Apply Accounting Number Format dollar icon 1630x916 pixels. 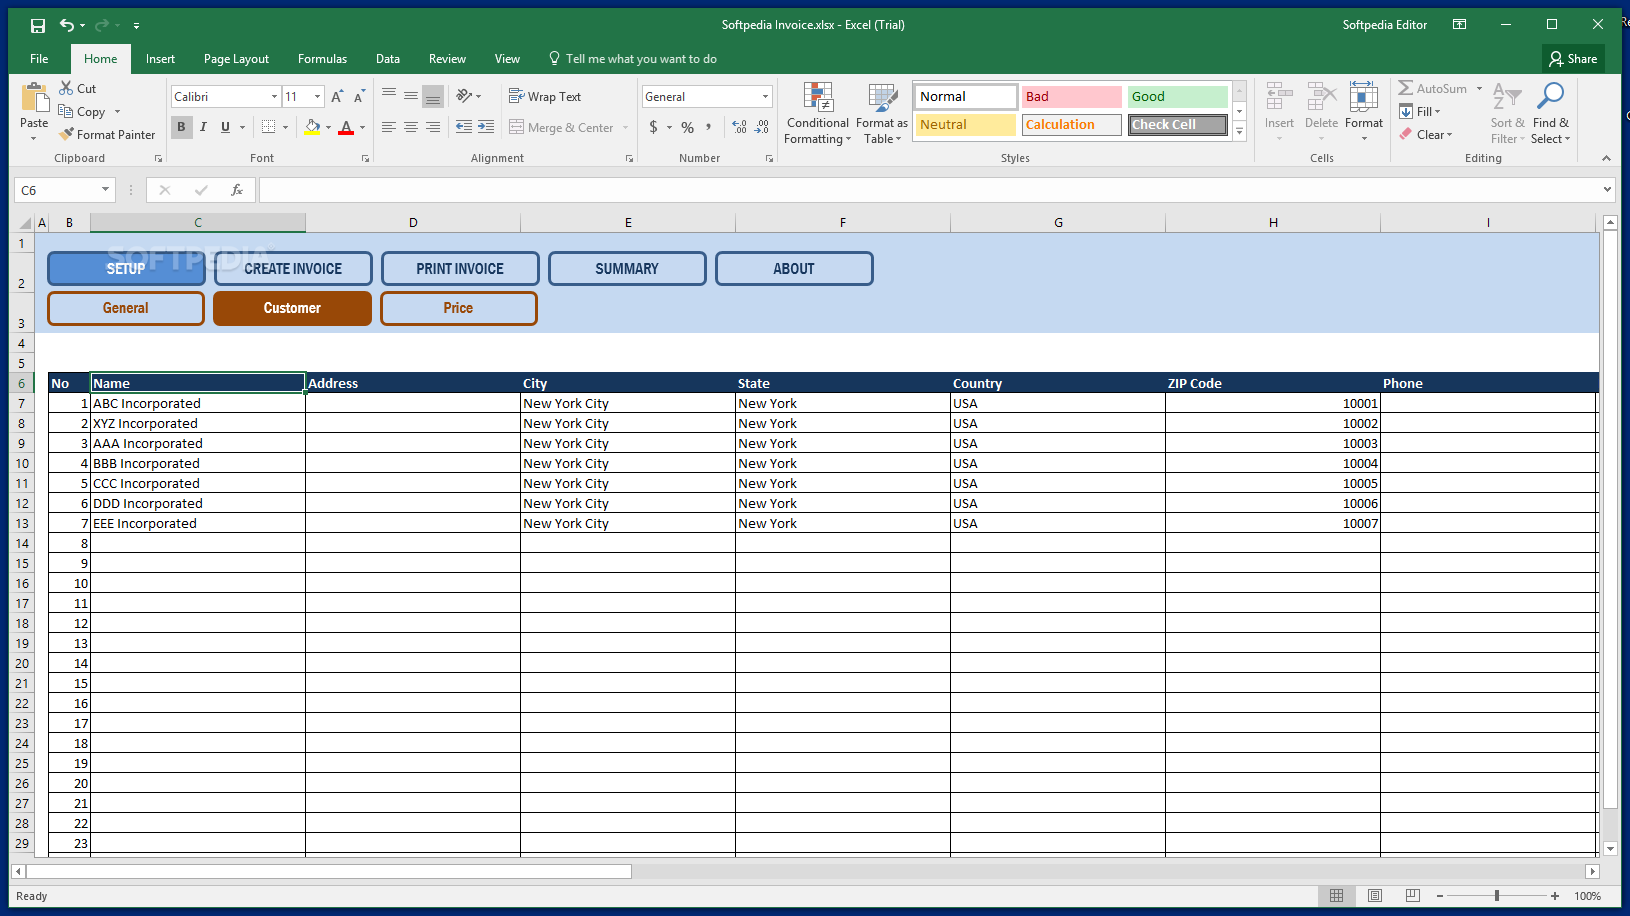654,127
